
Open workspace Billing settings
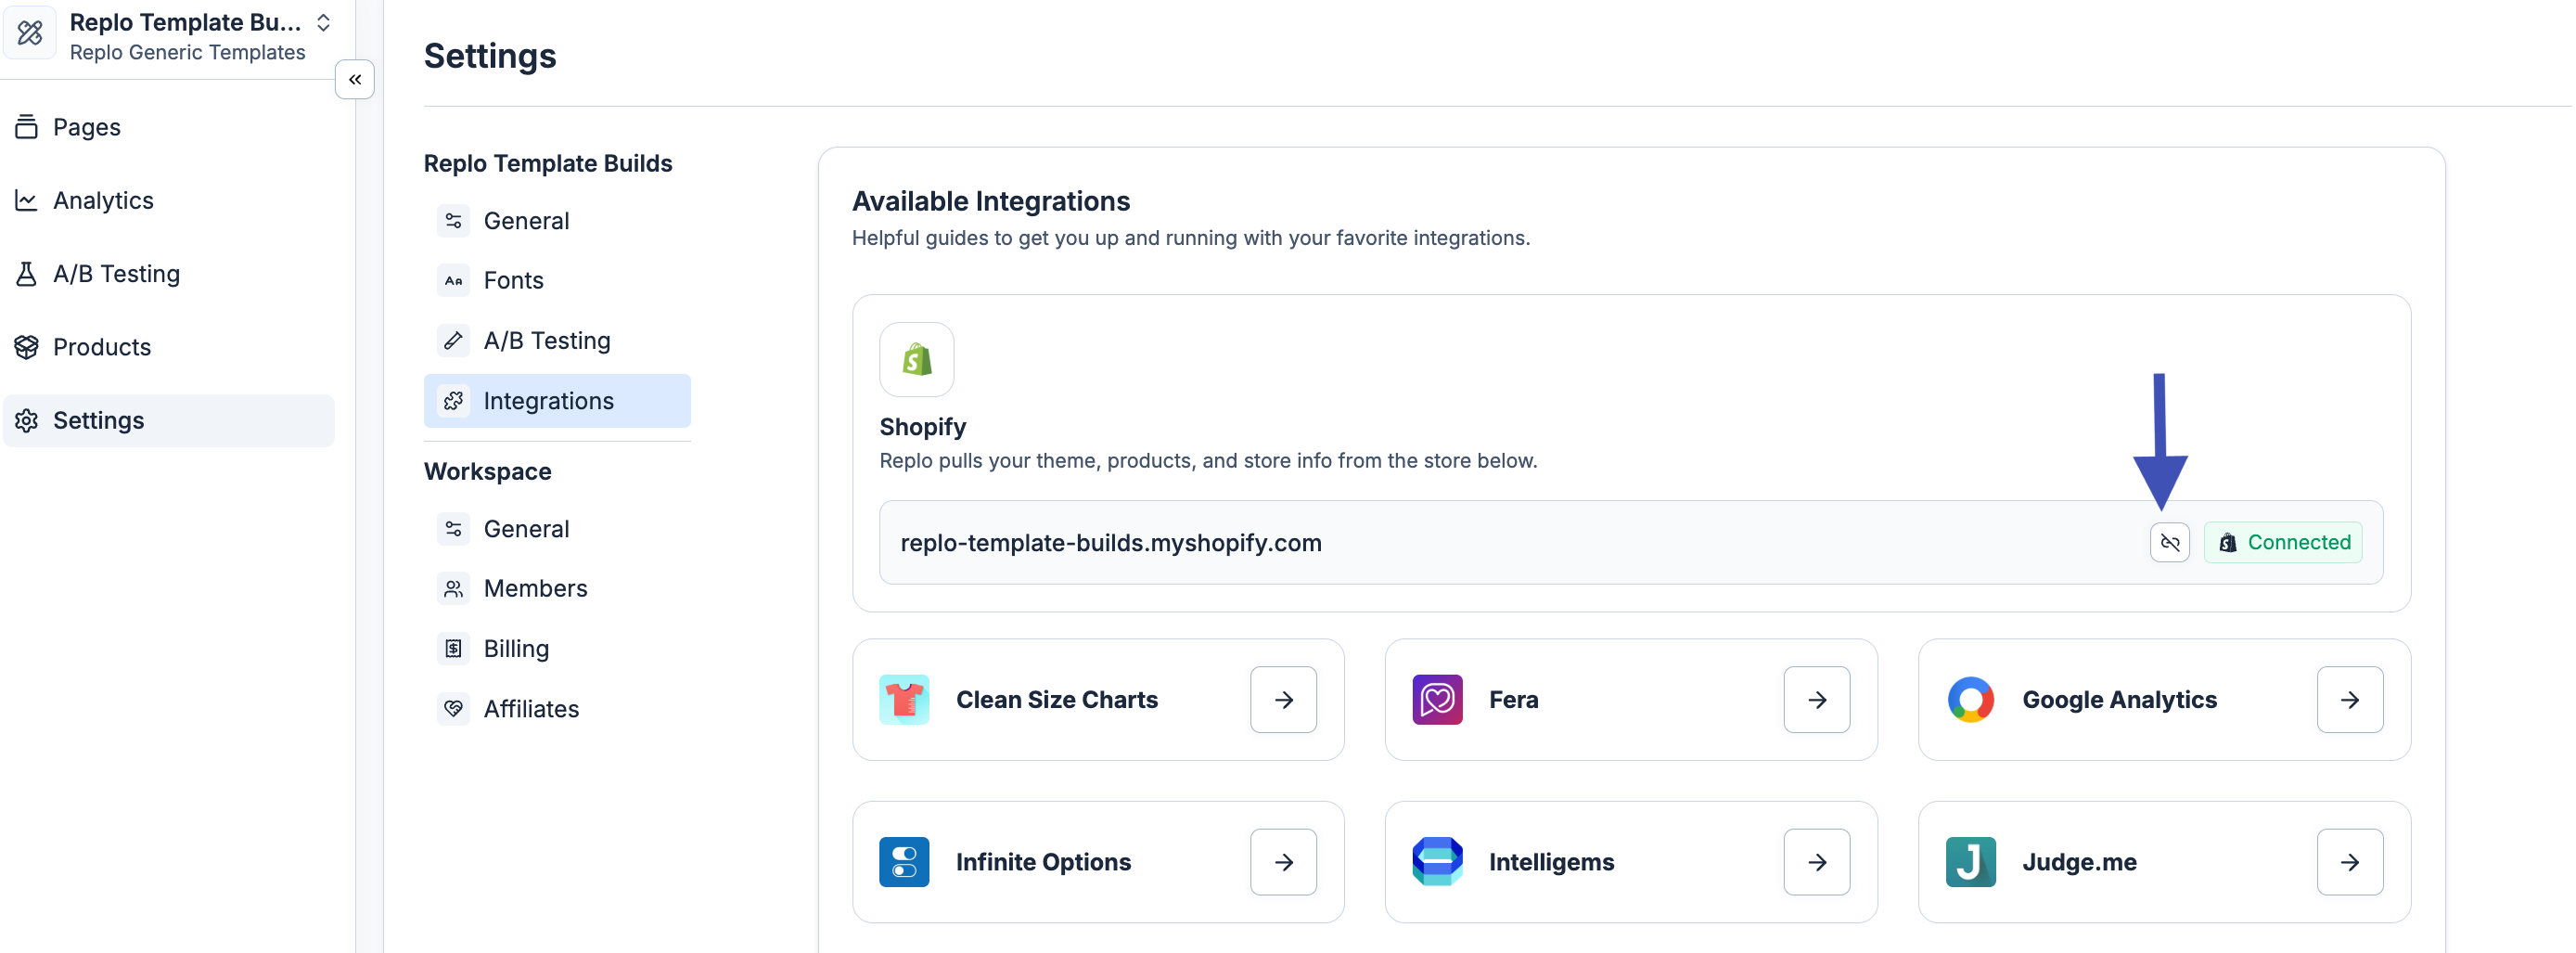(516, 649)
